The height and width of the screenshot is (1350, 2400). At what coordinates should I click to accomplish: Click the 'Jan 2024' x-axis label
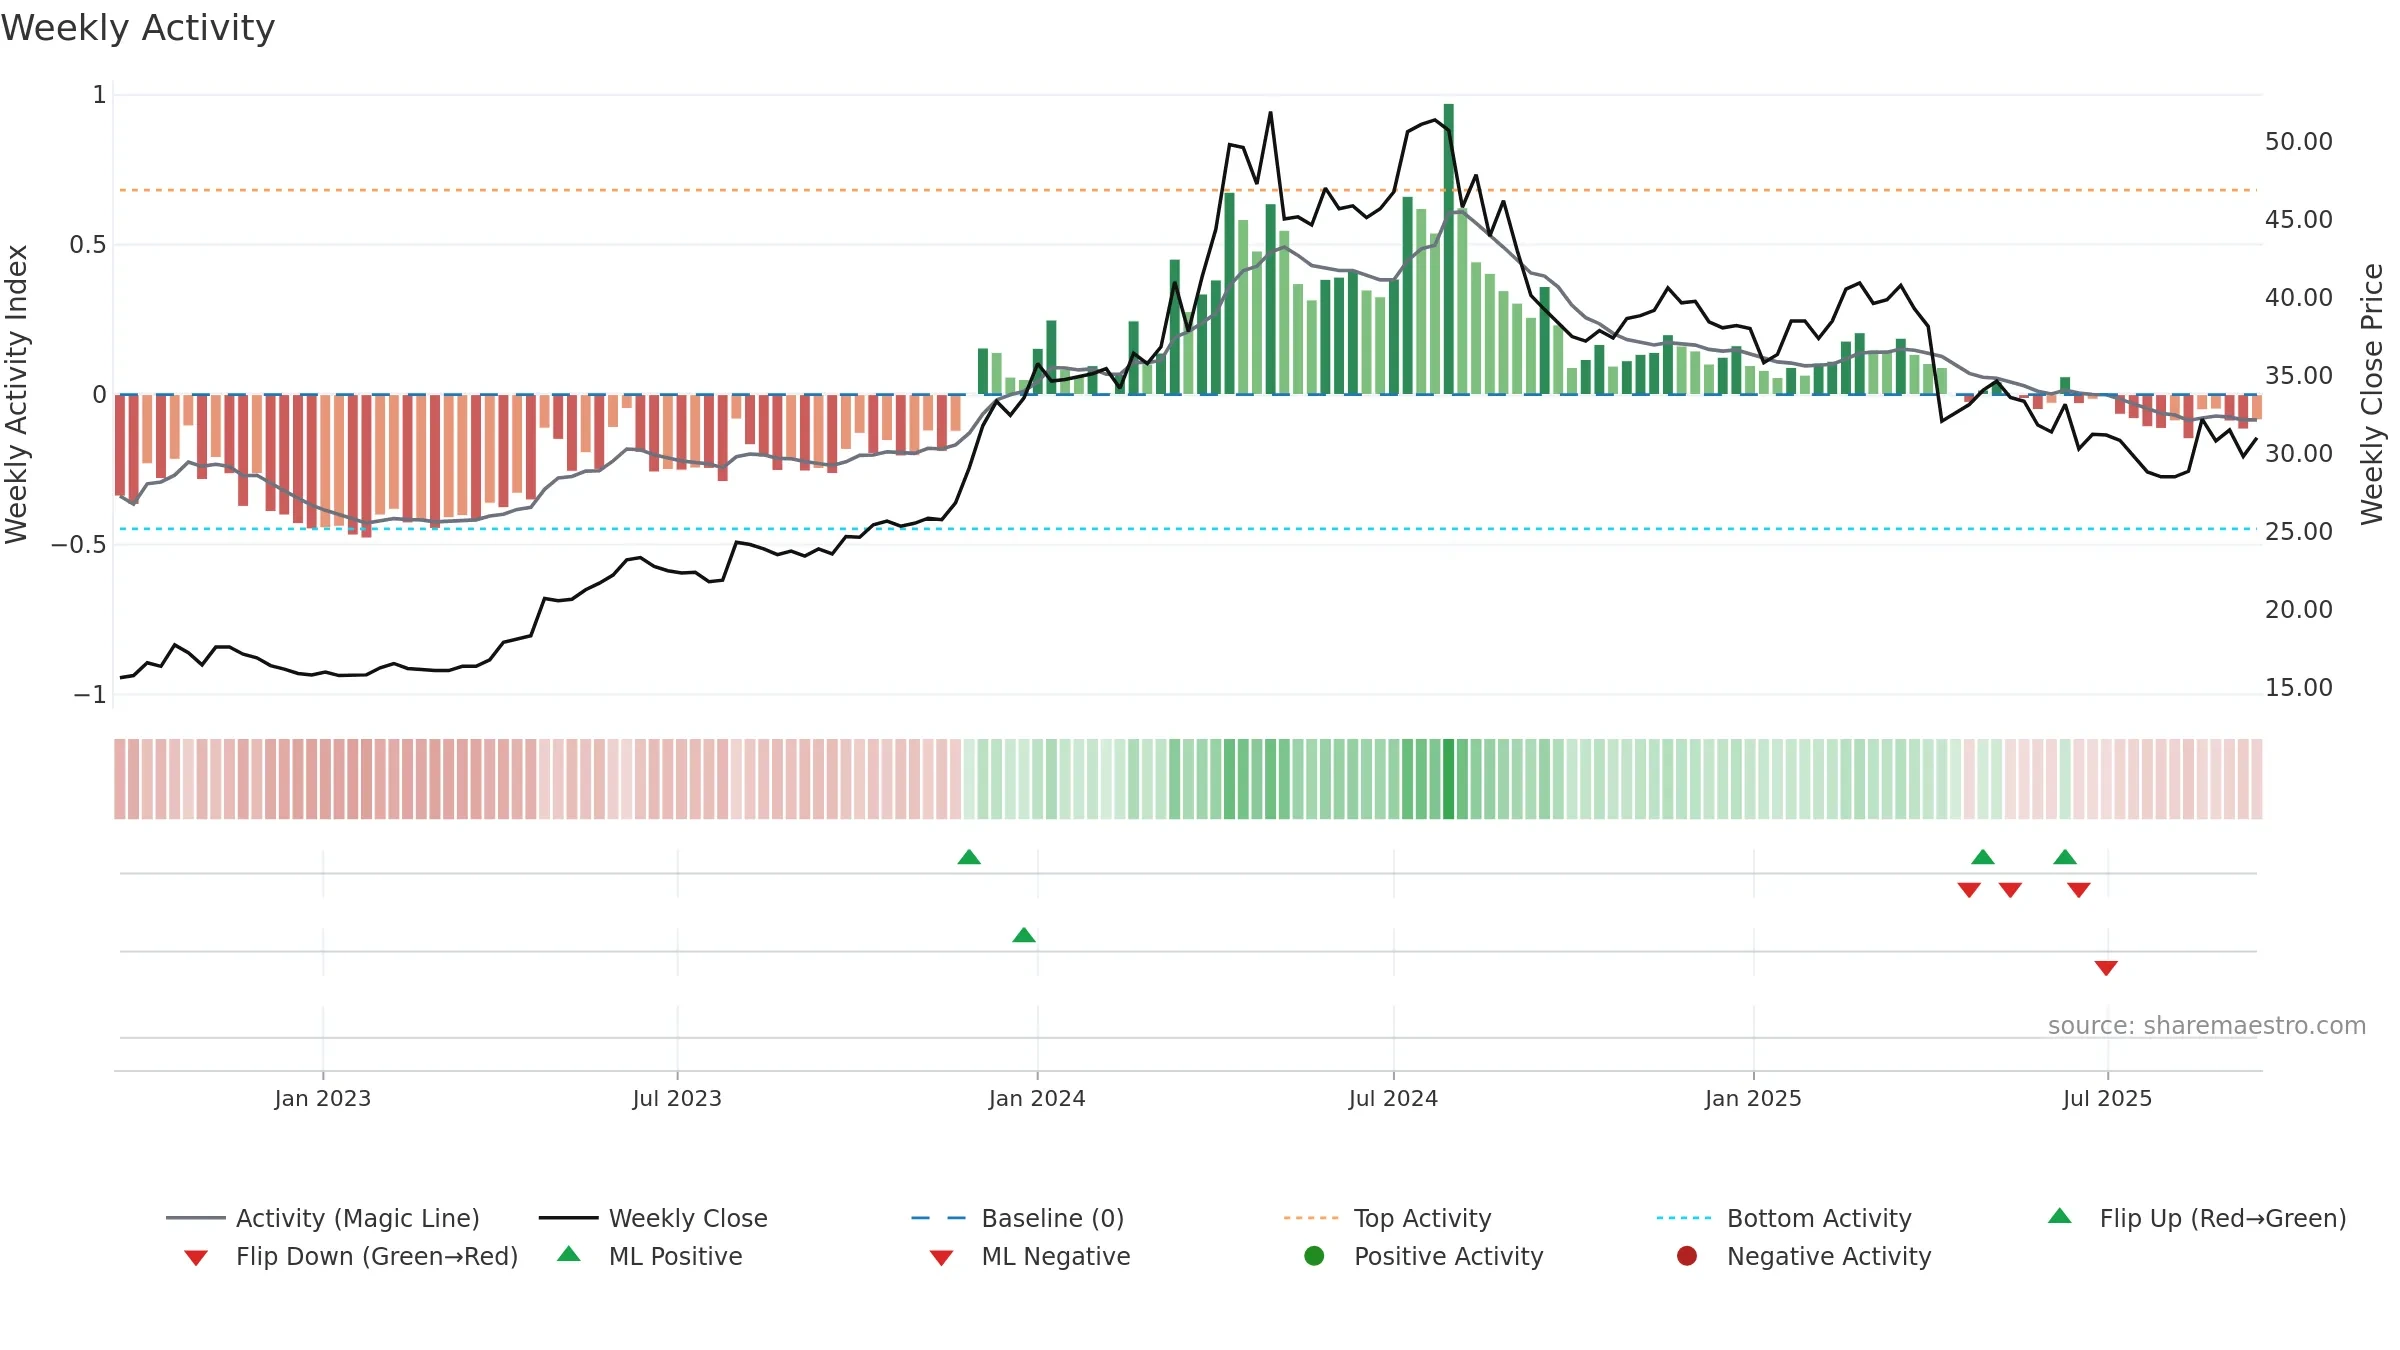coord(1037,1098)
